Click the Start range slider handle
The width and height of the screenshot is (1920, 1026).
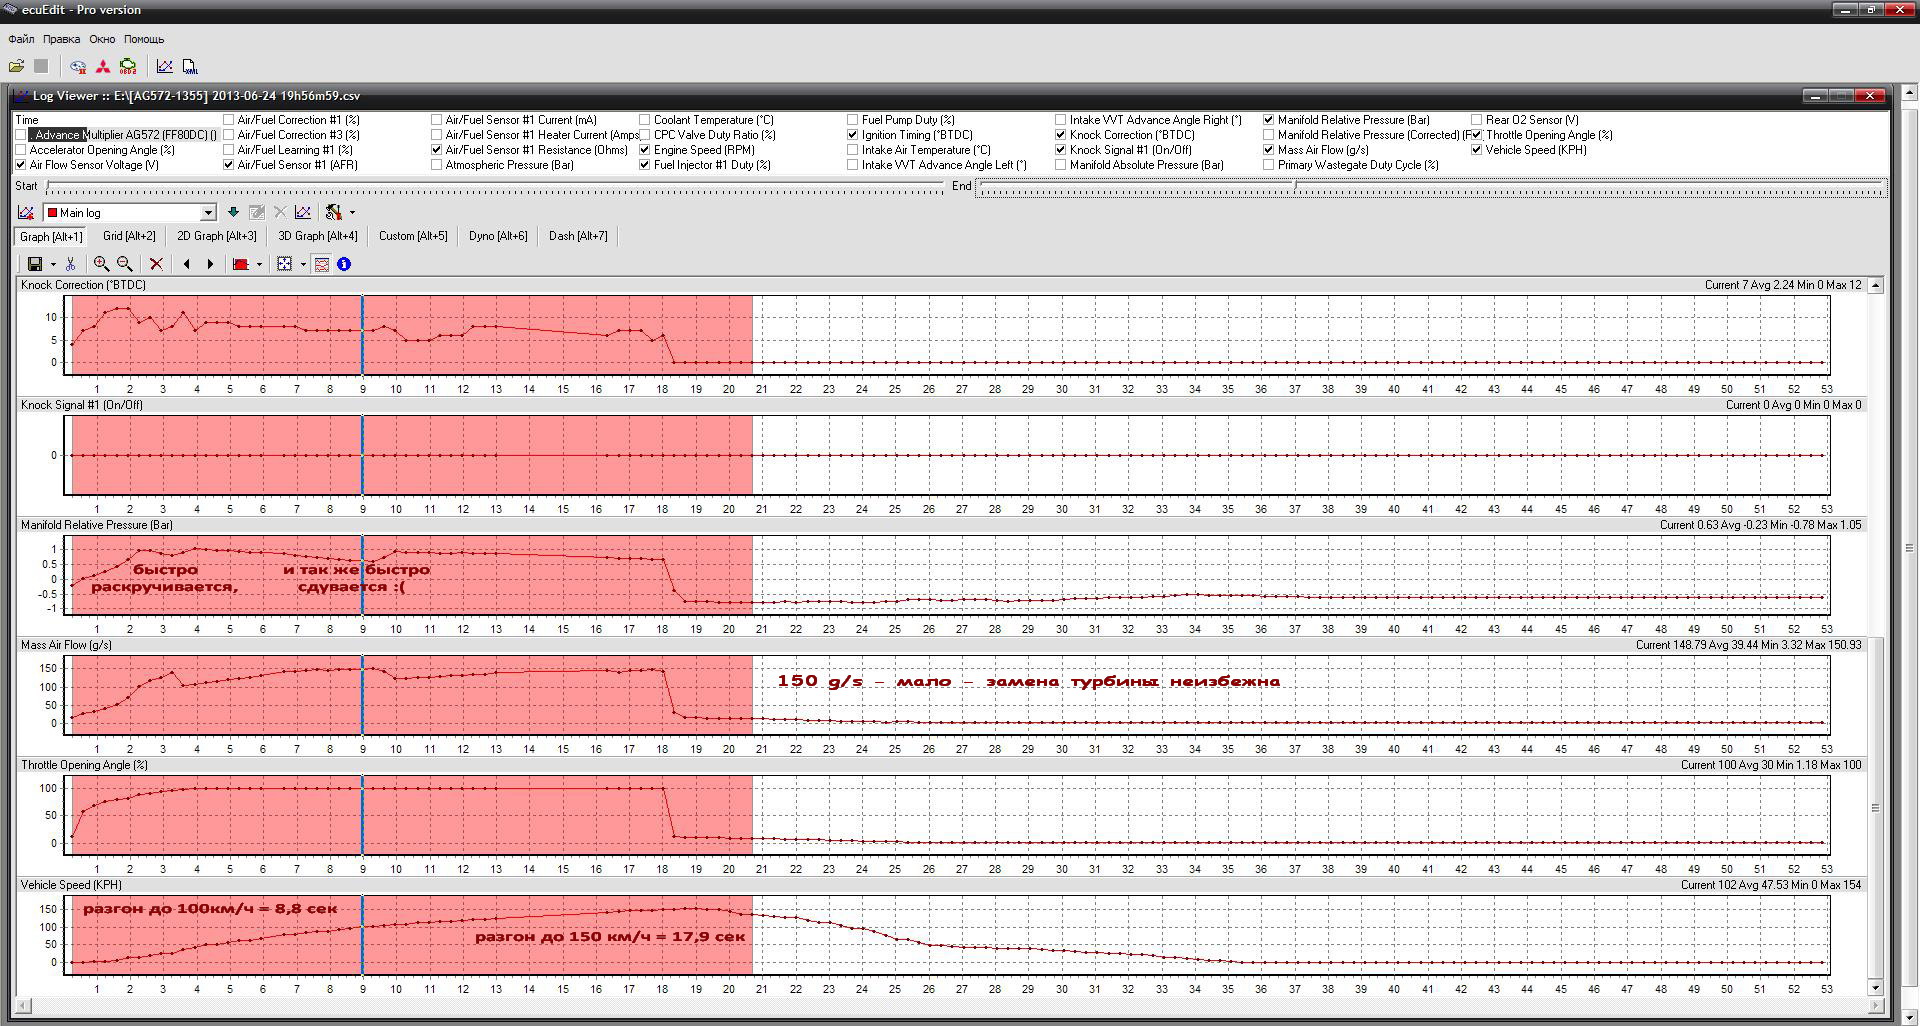click(49, 187)
